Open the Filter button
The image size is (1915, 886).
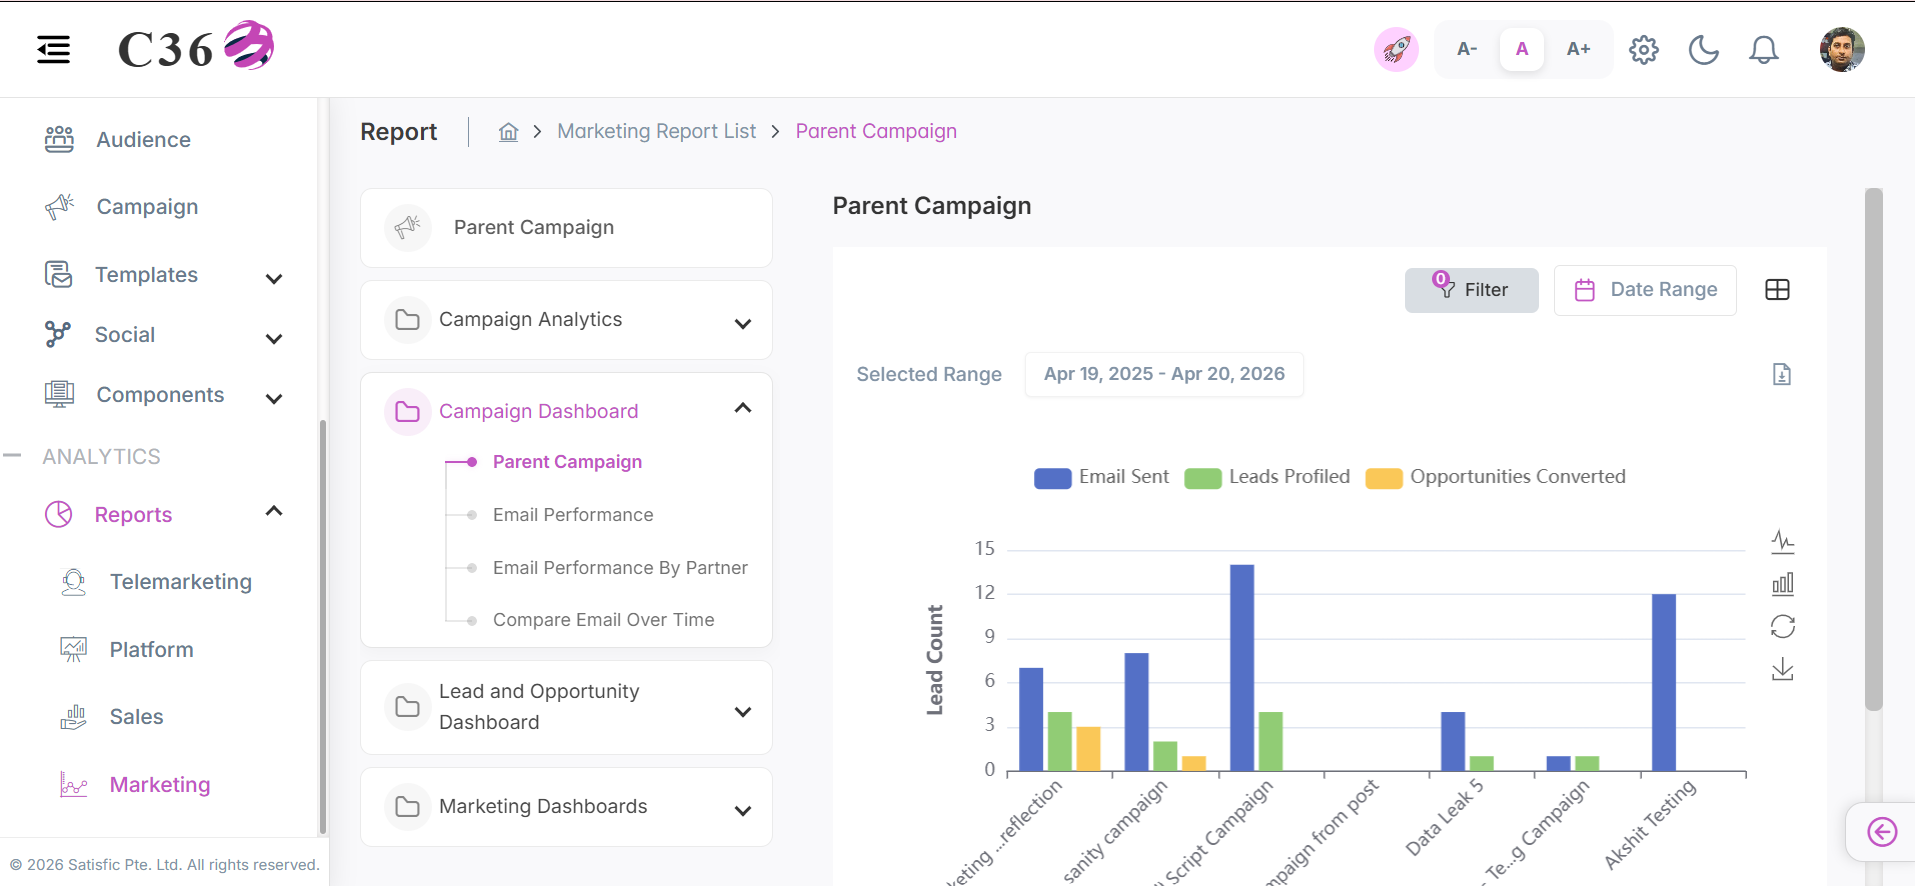pos(1471,290)
